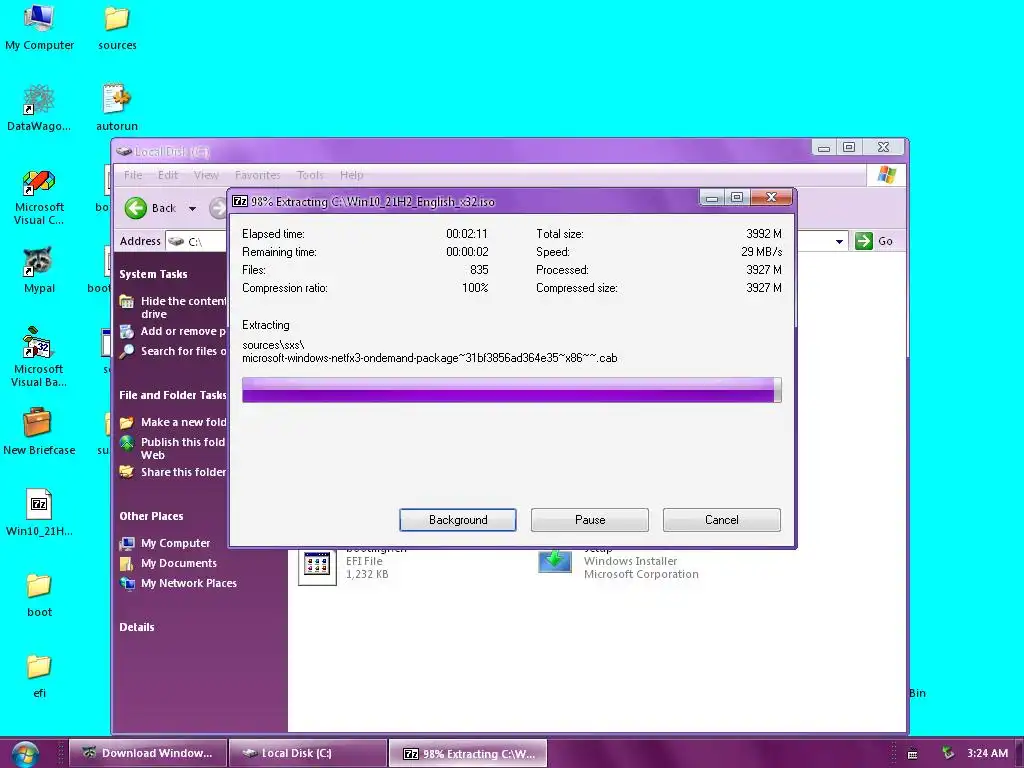Click the drive icon in Local Disk title bar

point(124,152)
